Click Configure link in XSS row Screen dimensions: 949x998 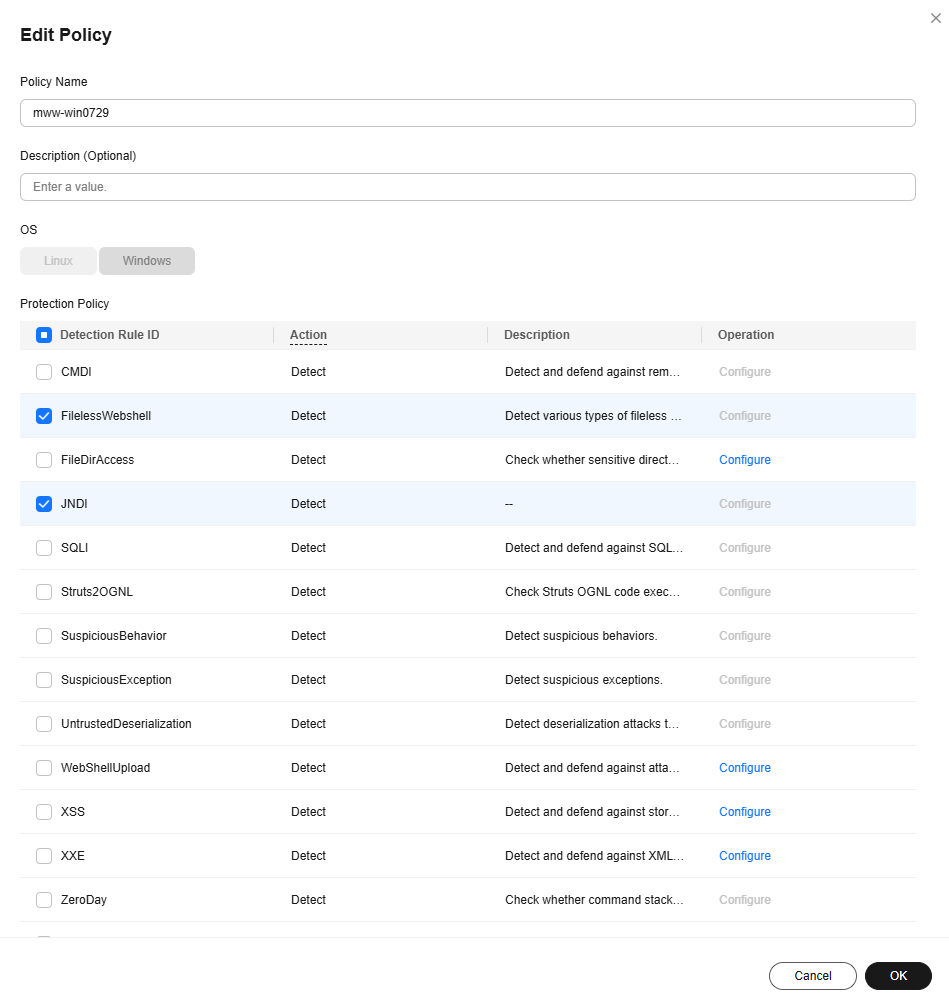point(745,812)
